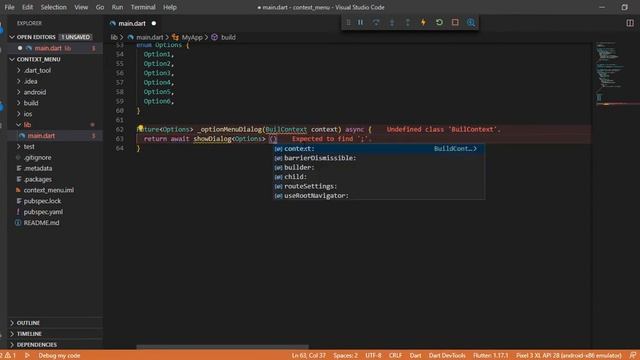
Task: Open Dart DevTools from status bar
Action: 447,356
